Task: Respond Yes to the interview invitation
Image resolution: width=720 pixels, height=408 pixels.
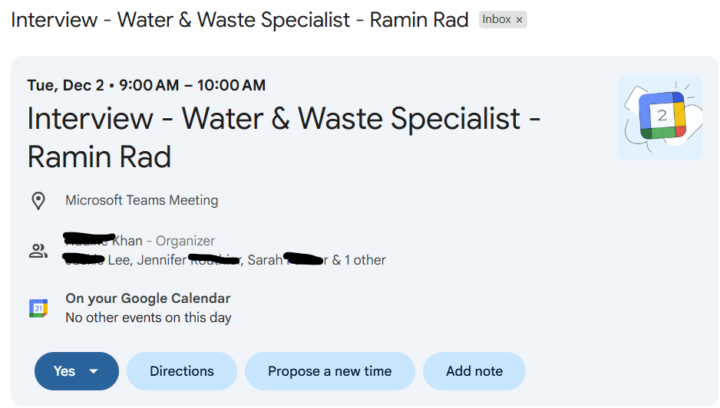Action: pyautogui.click(x=64, y=371)
